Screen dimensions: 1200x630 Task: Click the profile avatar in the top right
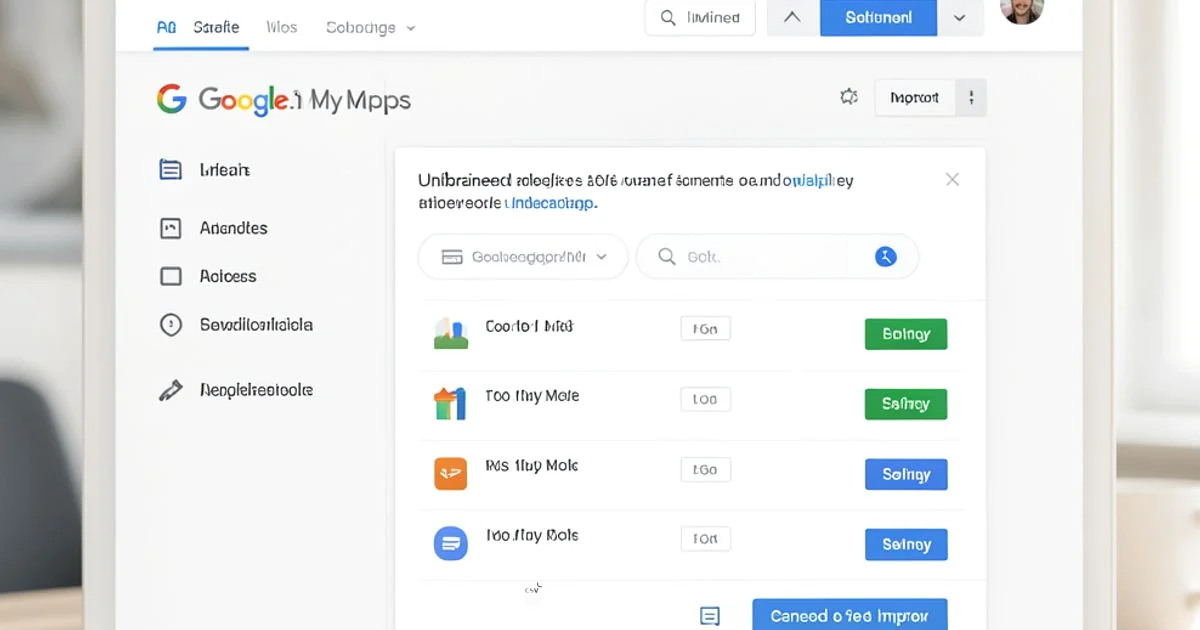(1021, 13)
